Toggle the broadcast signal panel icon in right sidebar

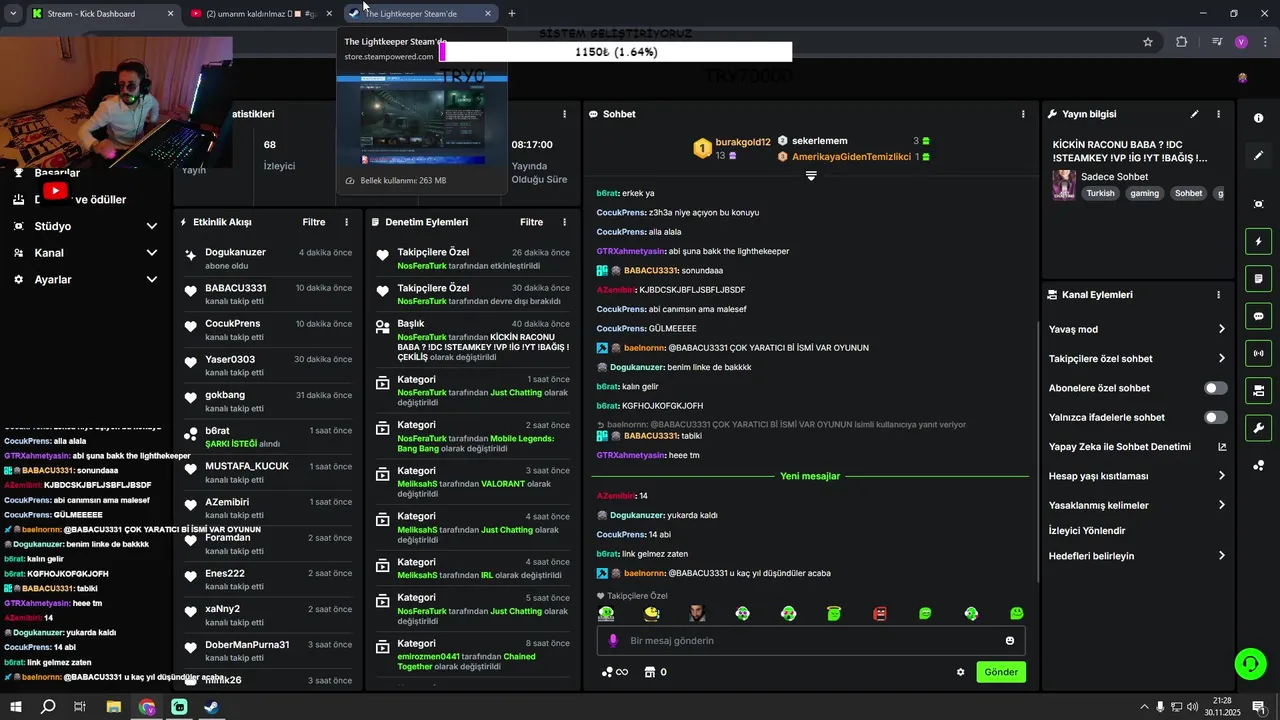point(1258,353)
